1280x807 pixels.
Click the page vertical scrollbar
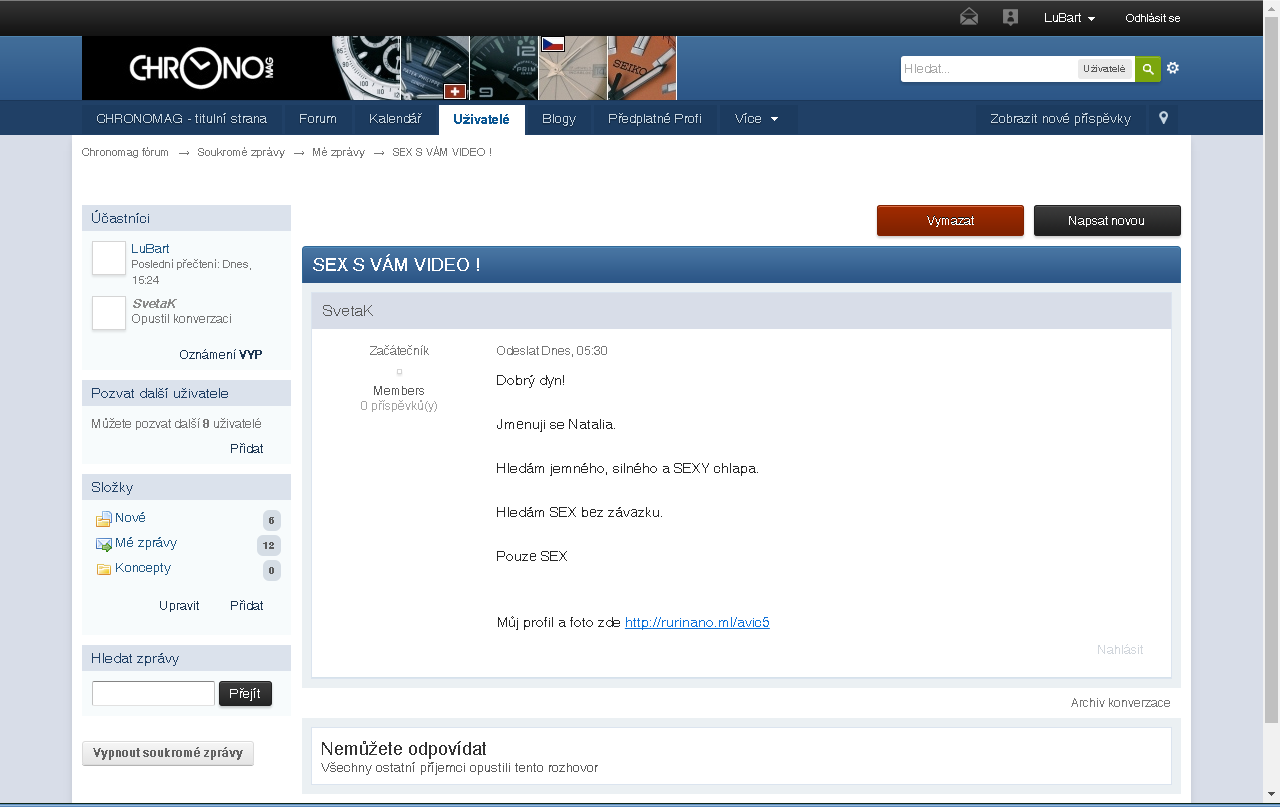point(1271,400)
